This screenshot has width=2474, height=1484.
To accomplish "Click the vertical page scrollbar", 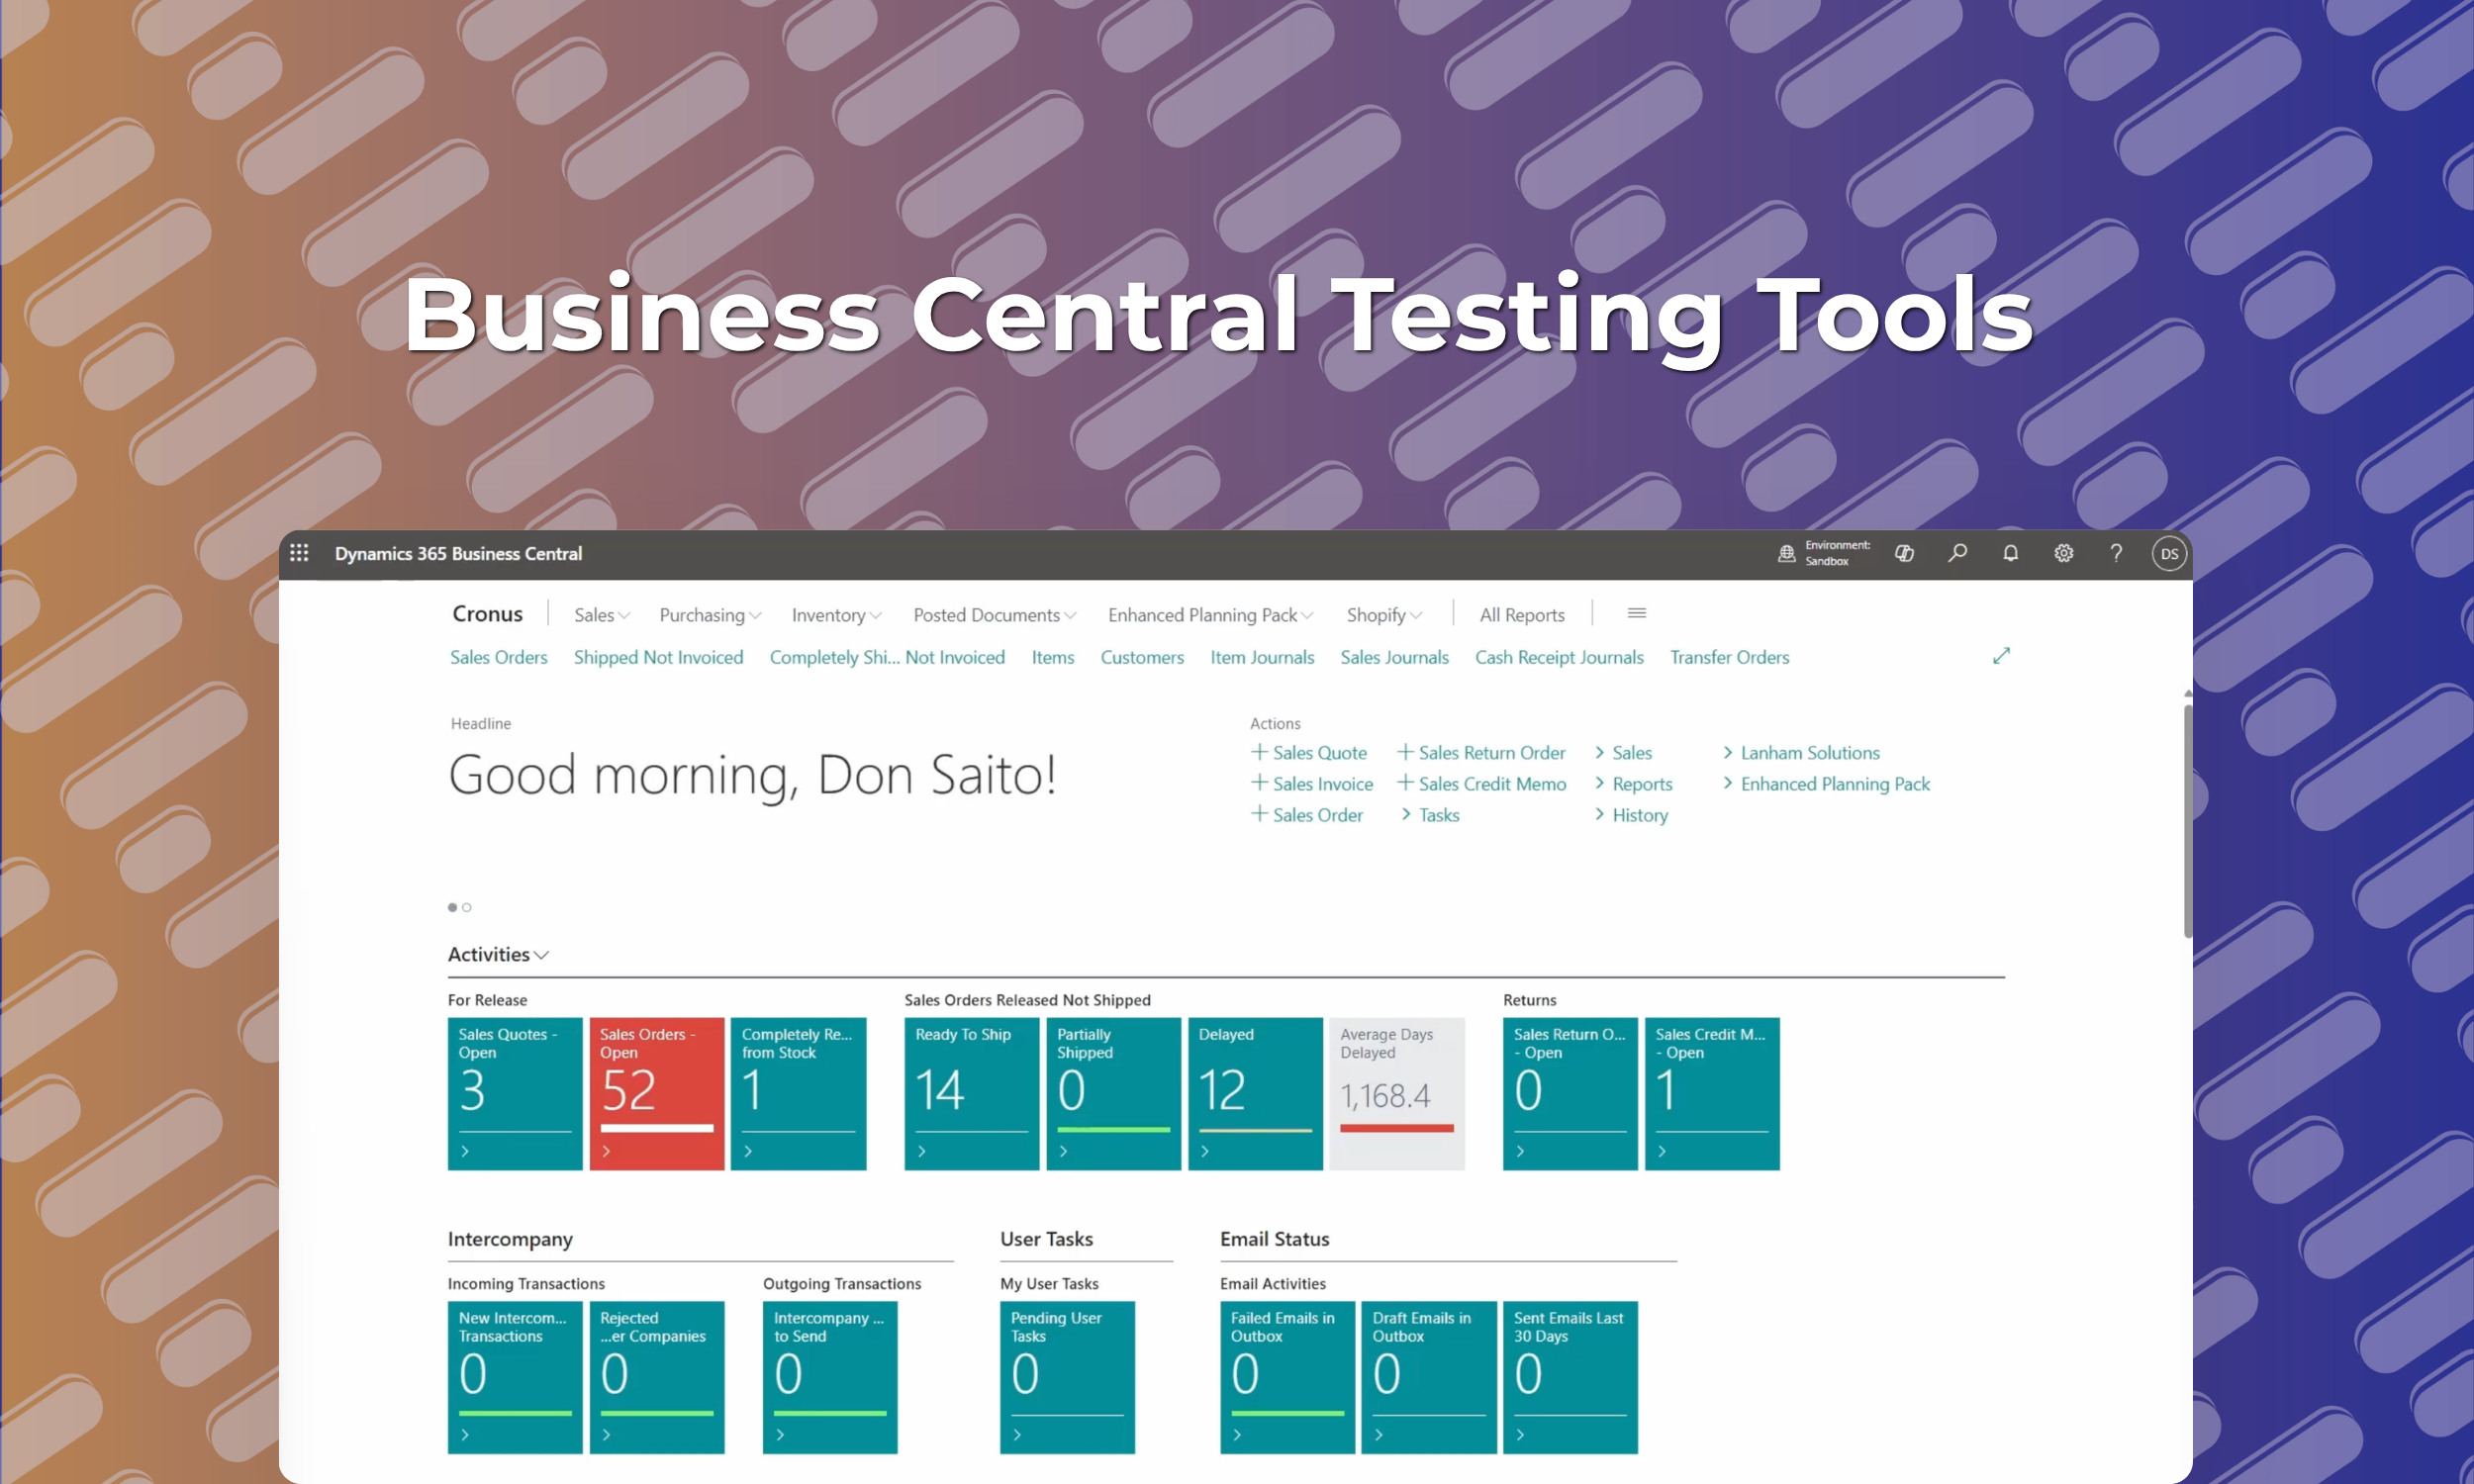I will (2188, 821).
